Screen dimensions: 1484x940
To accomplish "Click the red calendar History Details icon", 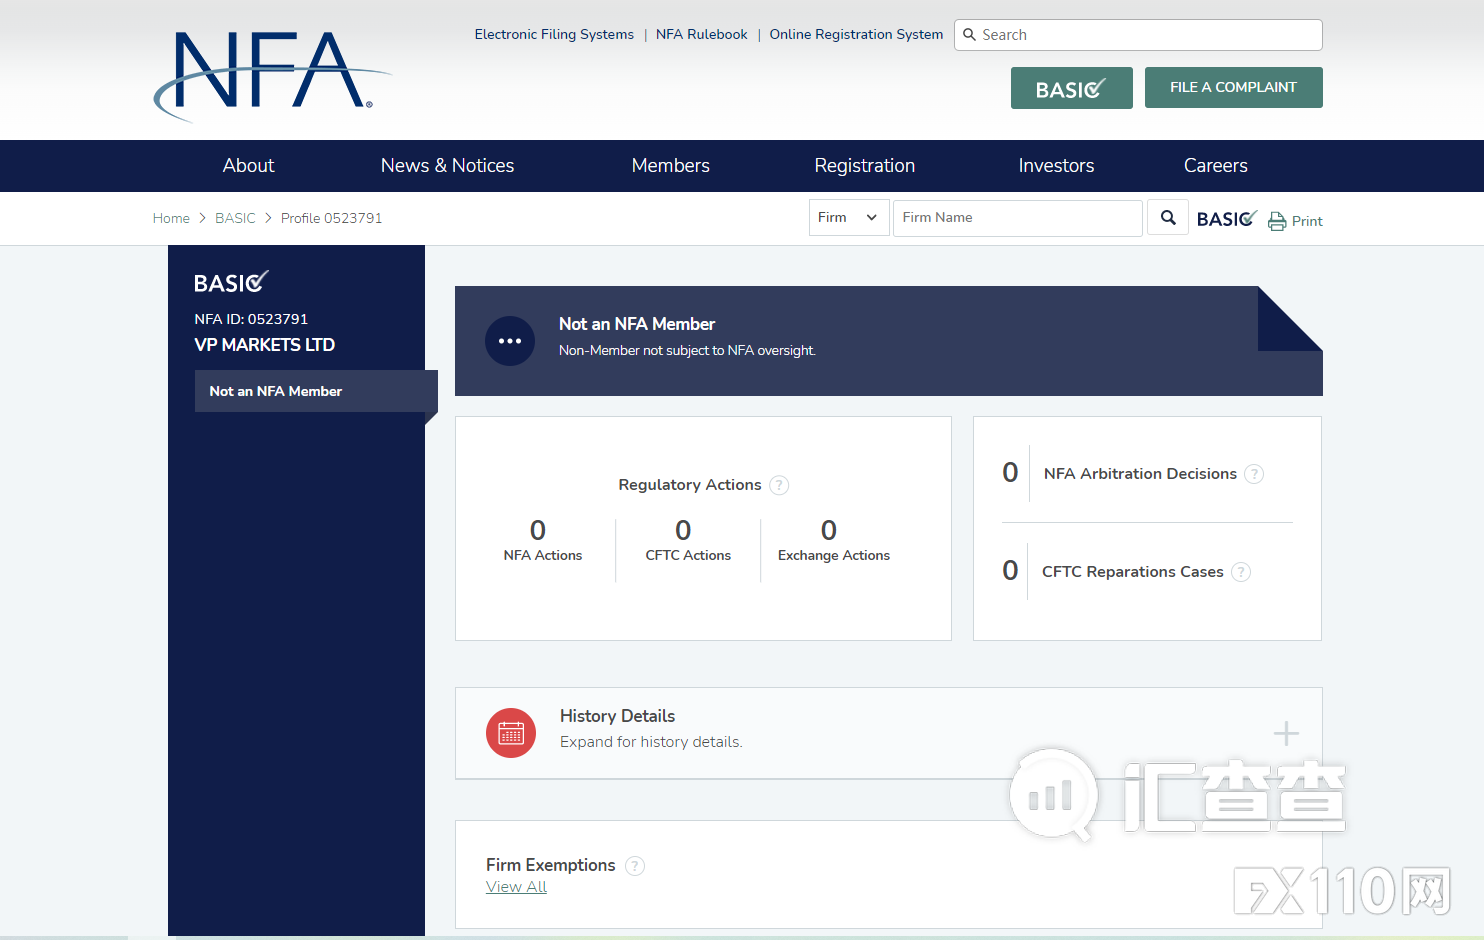I will (511, 733).
